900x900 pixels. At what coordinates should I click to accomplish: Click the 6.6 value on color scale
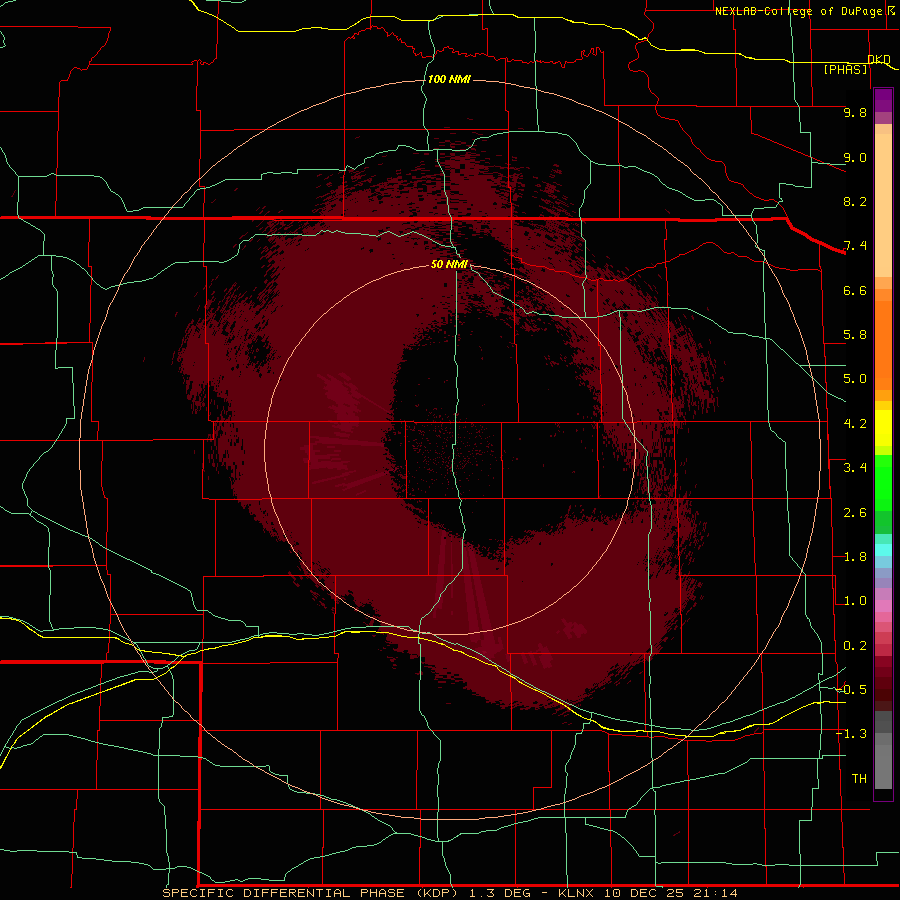point(855,290)
